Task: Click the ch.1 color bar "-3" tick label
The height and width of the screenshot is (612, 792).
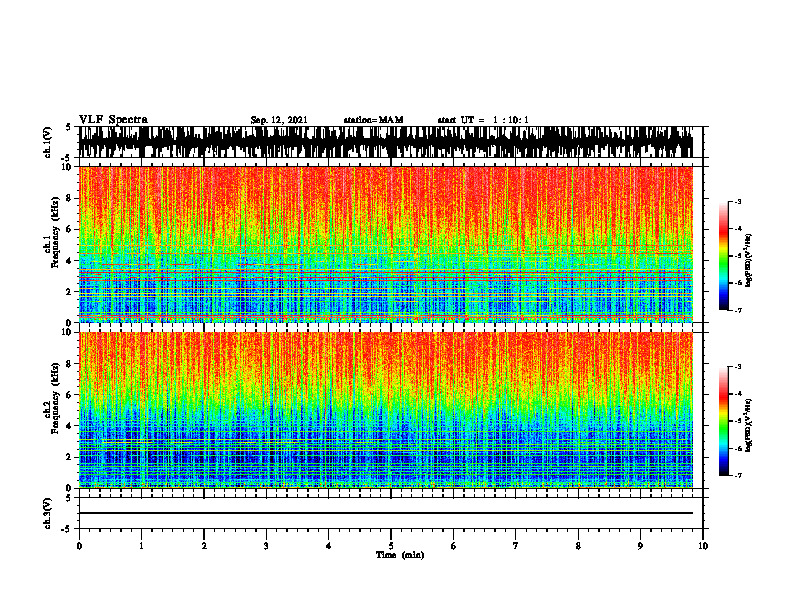Action: 738,201
